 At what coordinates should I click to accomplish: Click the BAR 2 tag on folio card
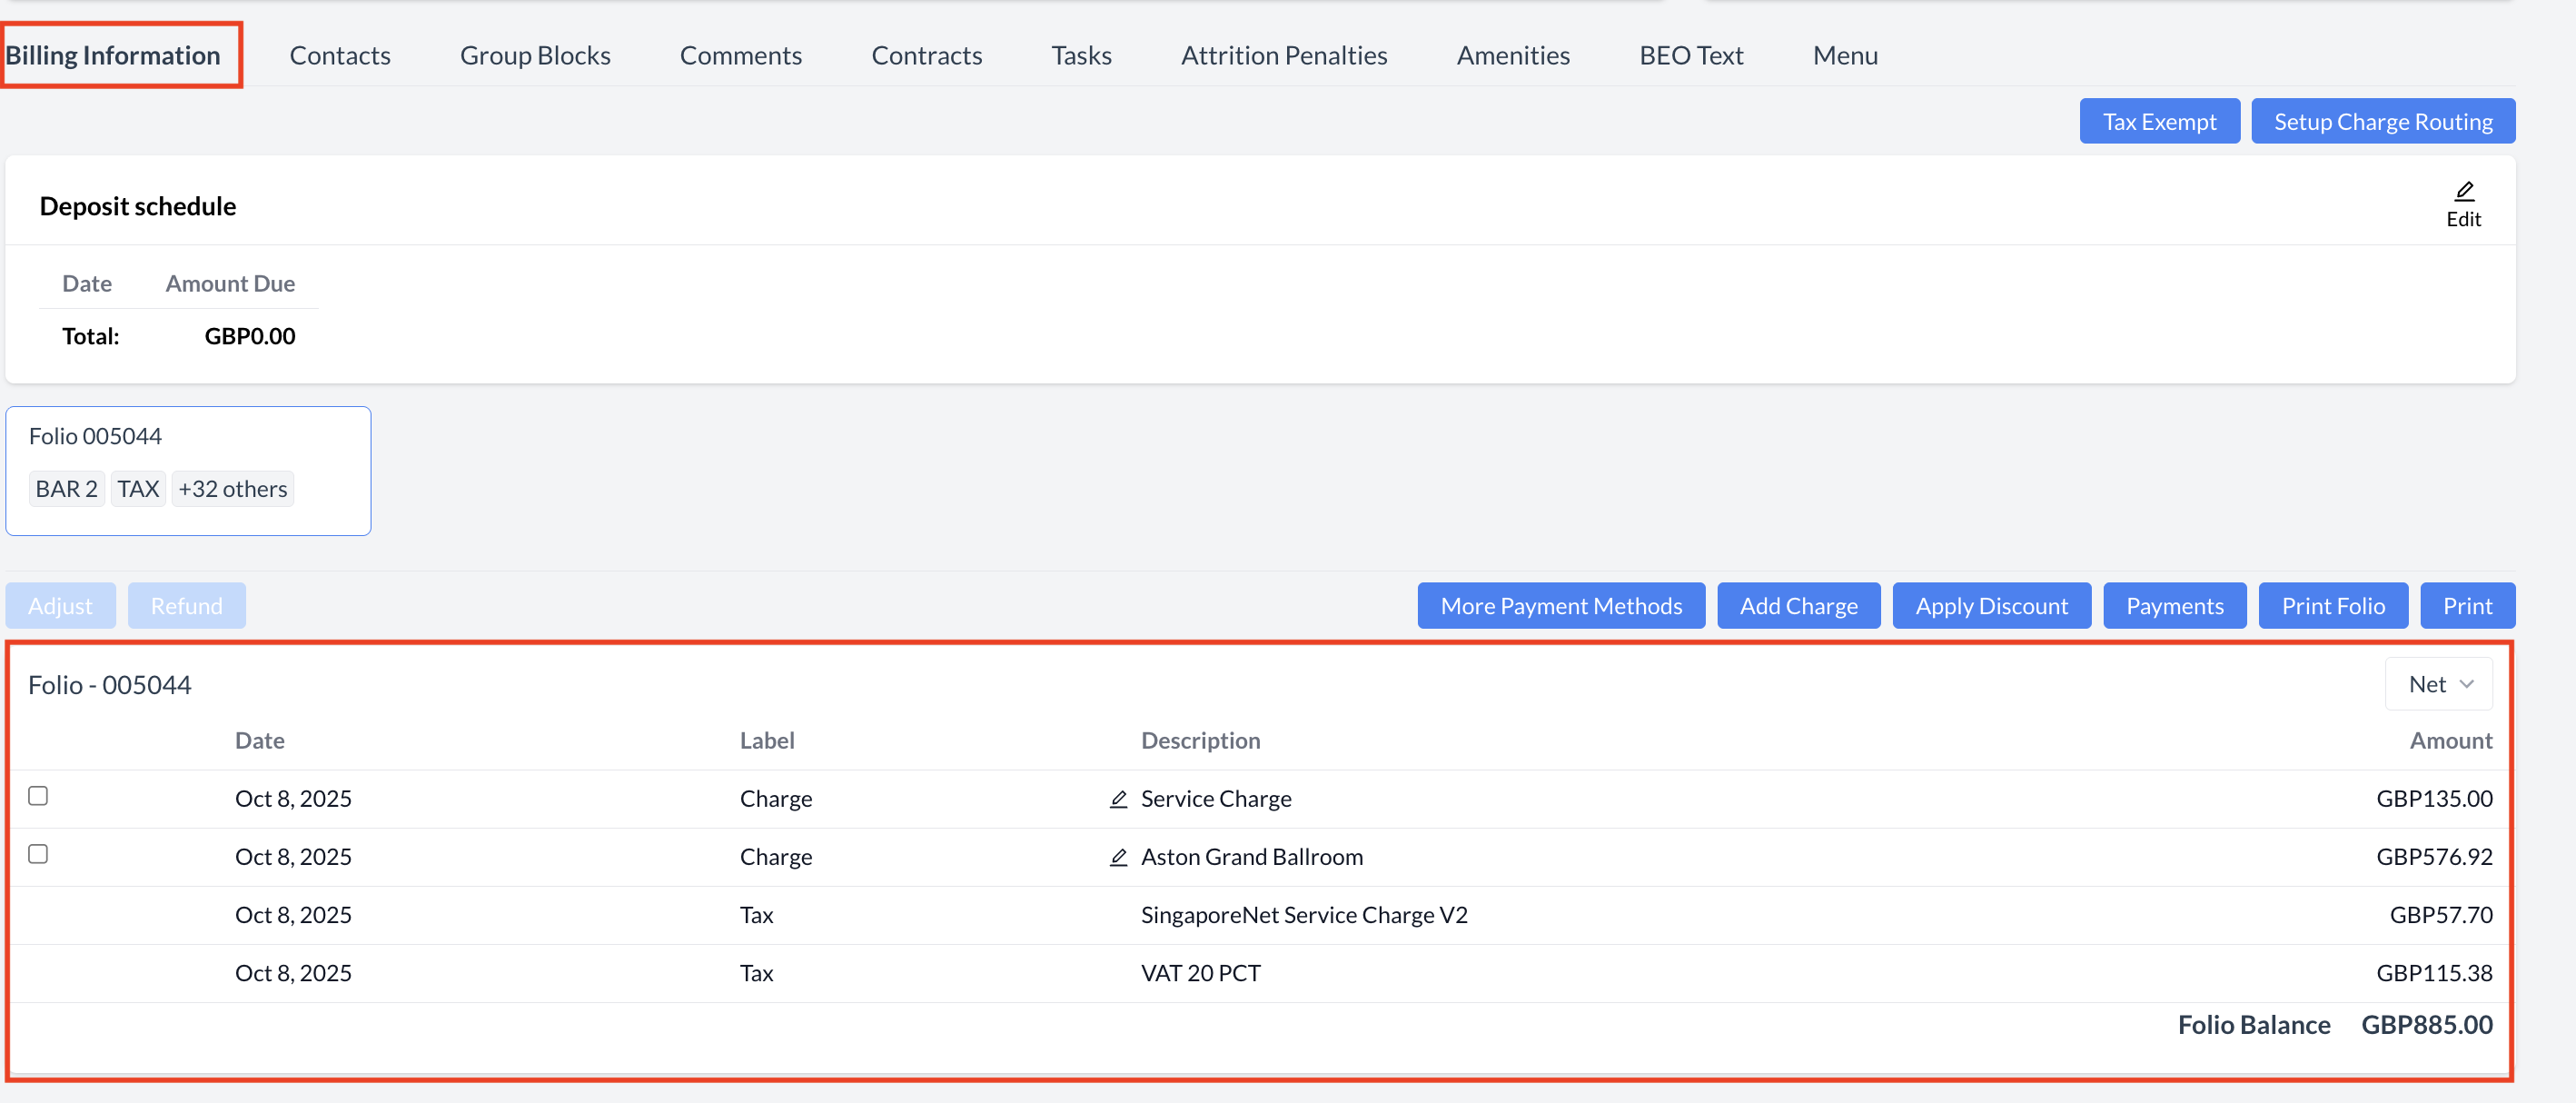point(66,489)
